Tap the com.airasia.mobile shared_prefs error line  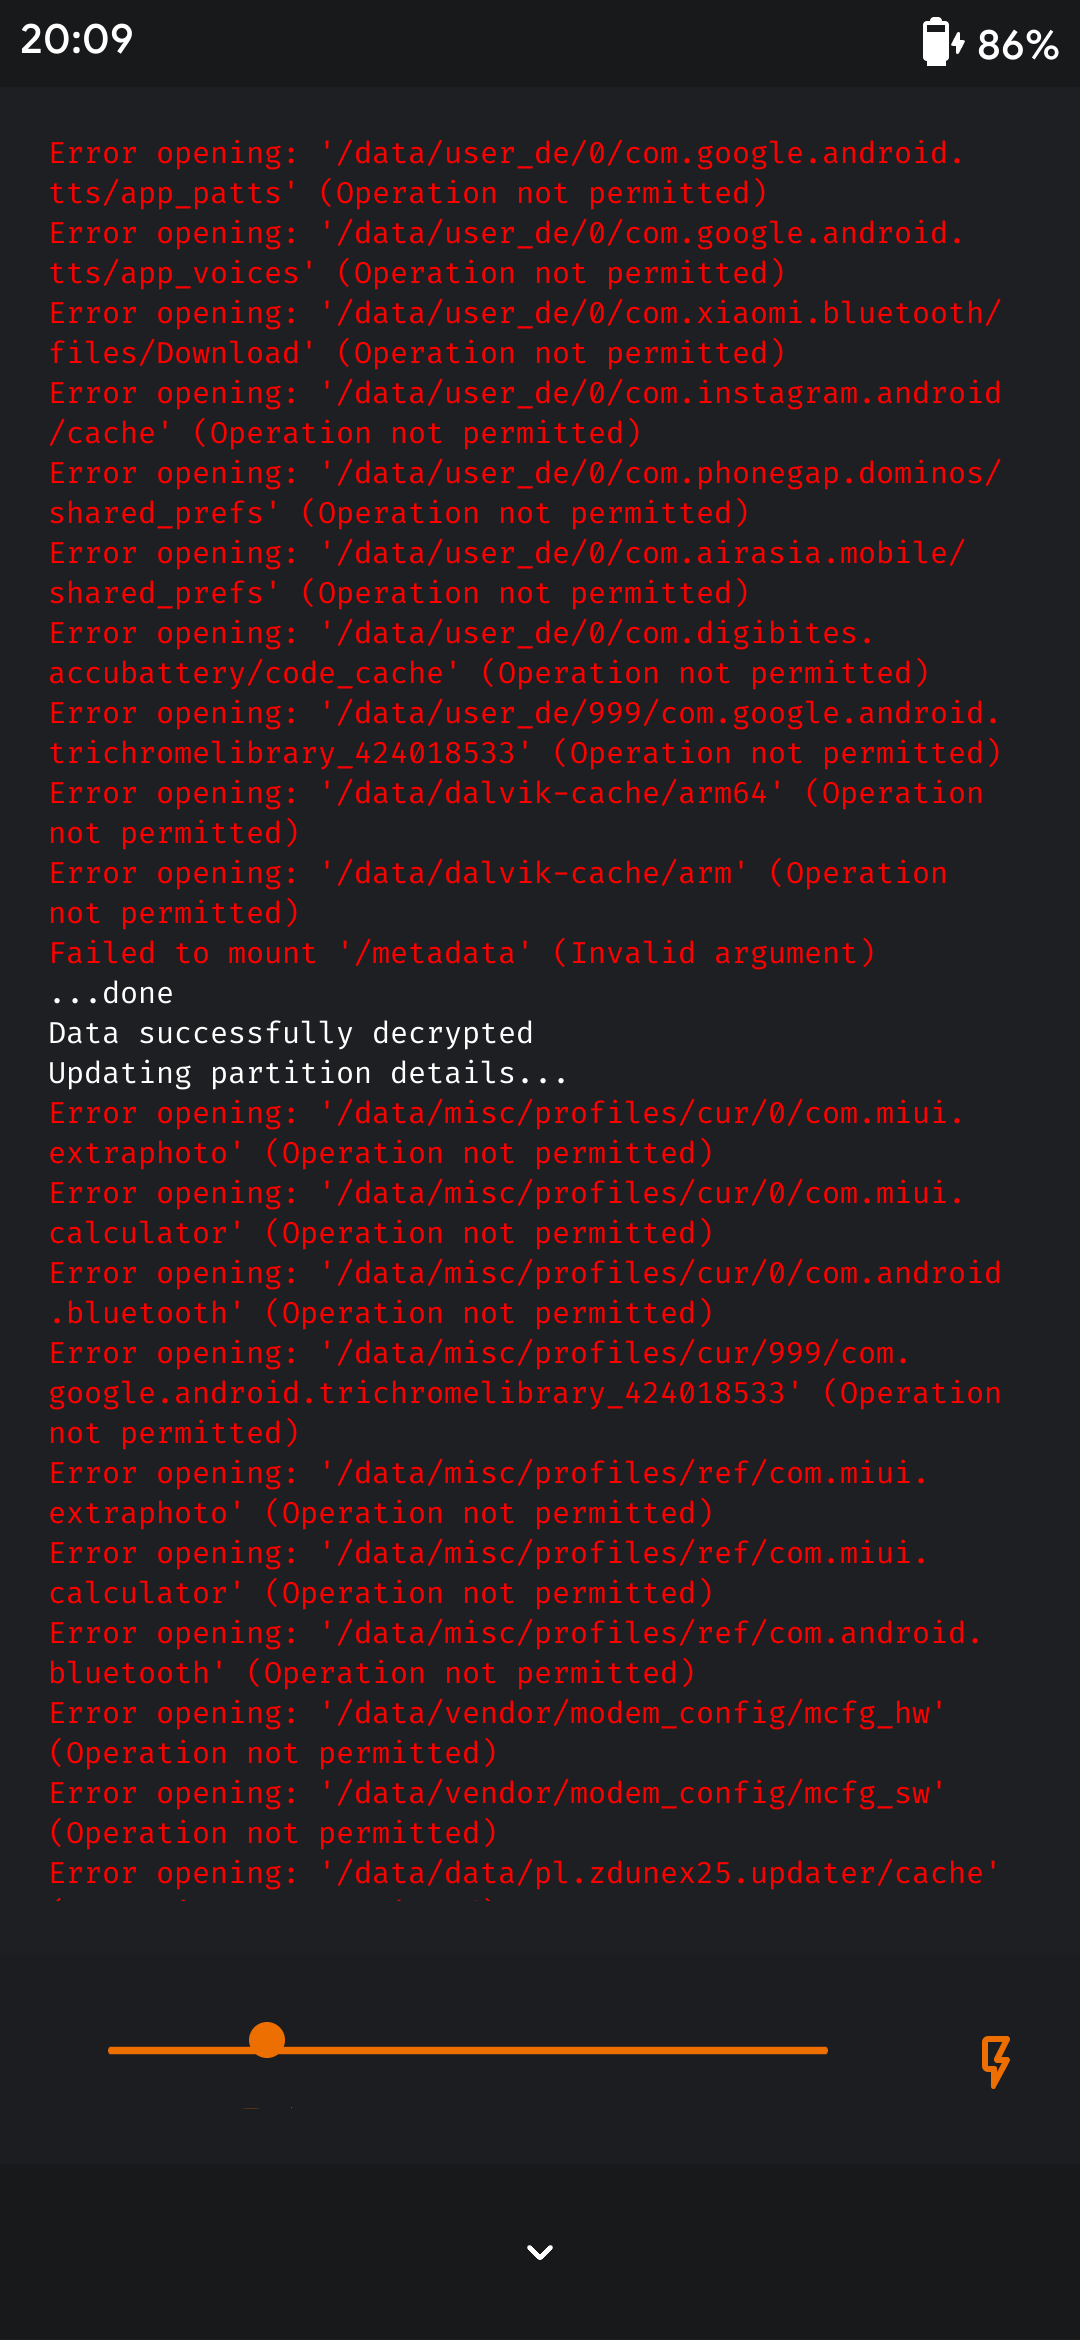tap(507, 573)
